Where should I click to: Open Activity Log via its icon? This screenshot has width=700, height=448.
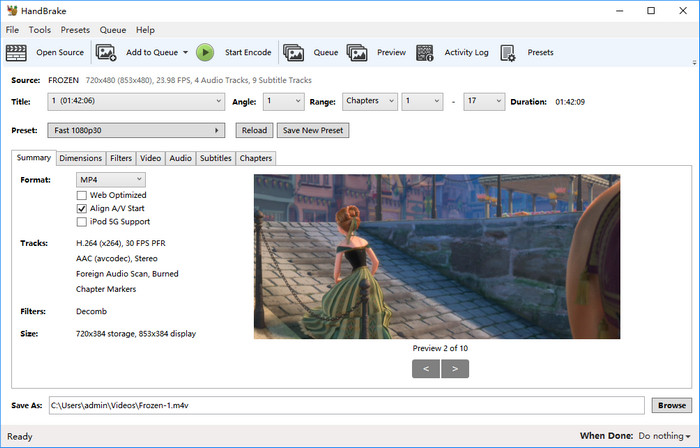coord(425,53)
